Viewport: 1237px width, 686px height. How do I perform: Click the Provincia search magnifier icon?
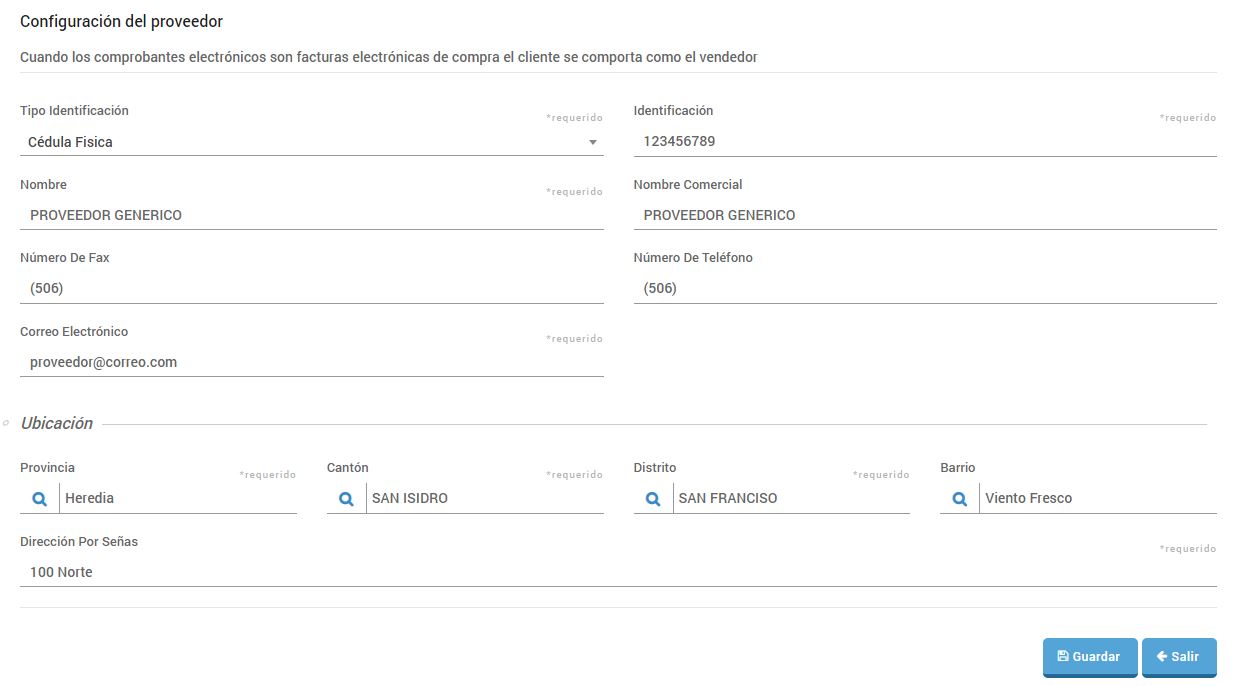tap(39, 499)
